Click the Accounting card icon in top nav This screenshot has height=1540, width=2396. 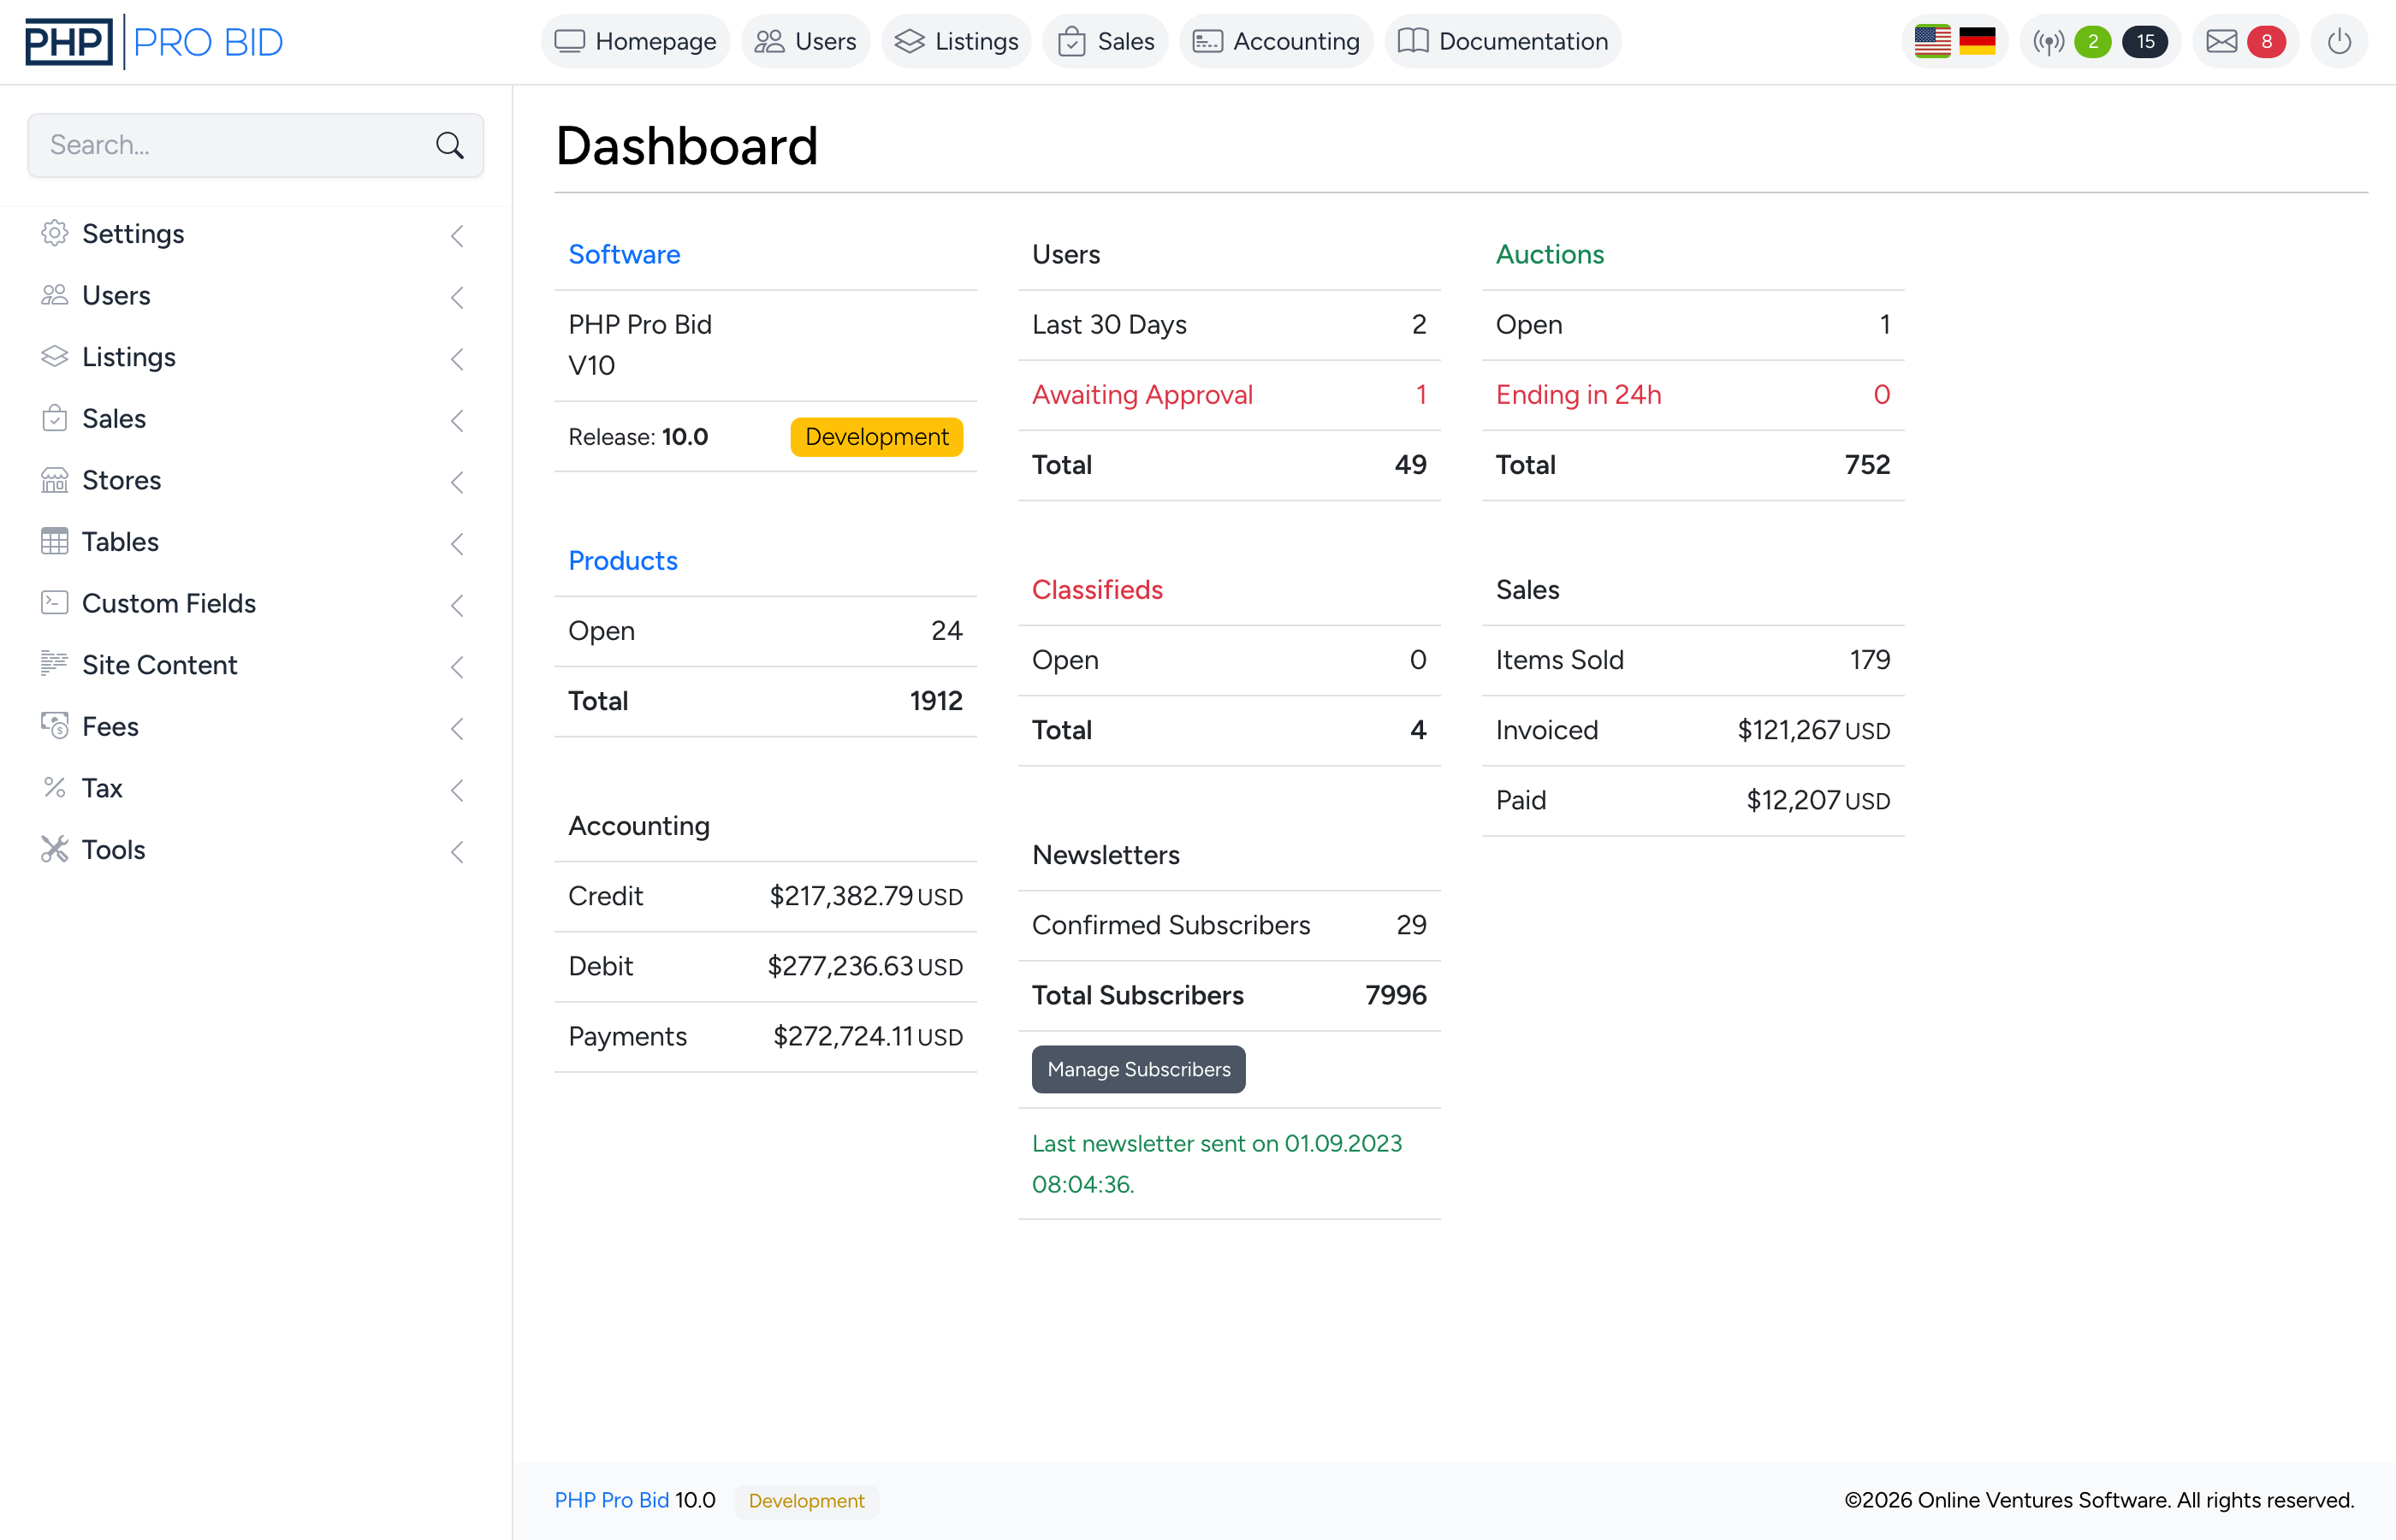click(1207, 41)
